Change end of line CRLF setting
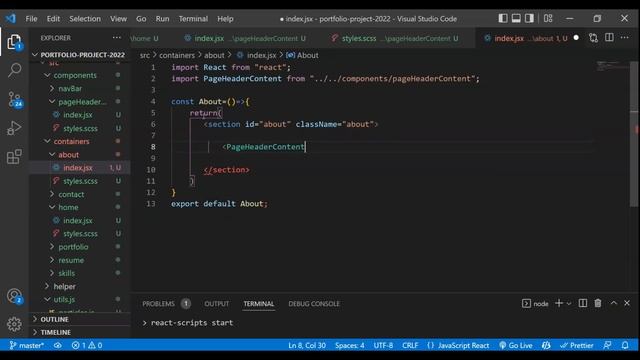This screenshot has width=640, height=360. tap(410, 345)
